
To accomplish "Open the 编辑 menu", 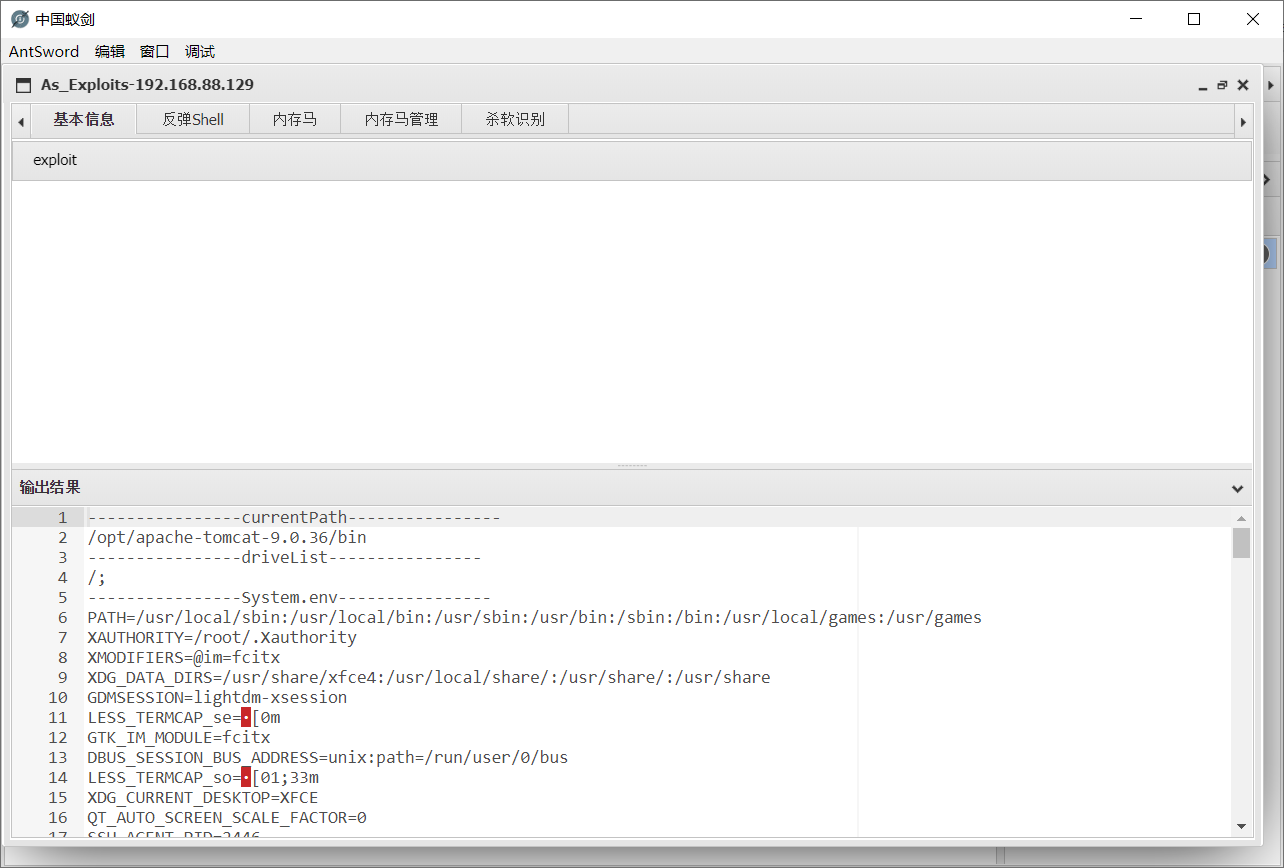I will pos(110,52).
